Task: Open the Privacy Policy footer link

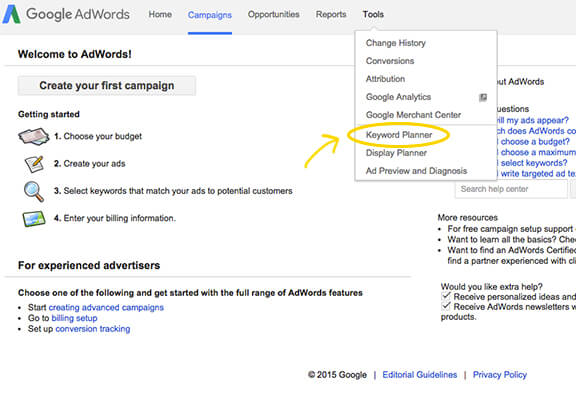Action: pos(500,375)
